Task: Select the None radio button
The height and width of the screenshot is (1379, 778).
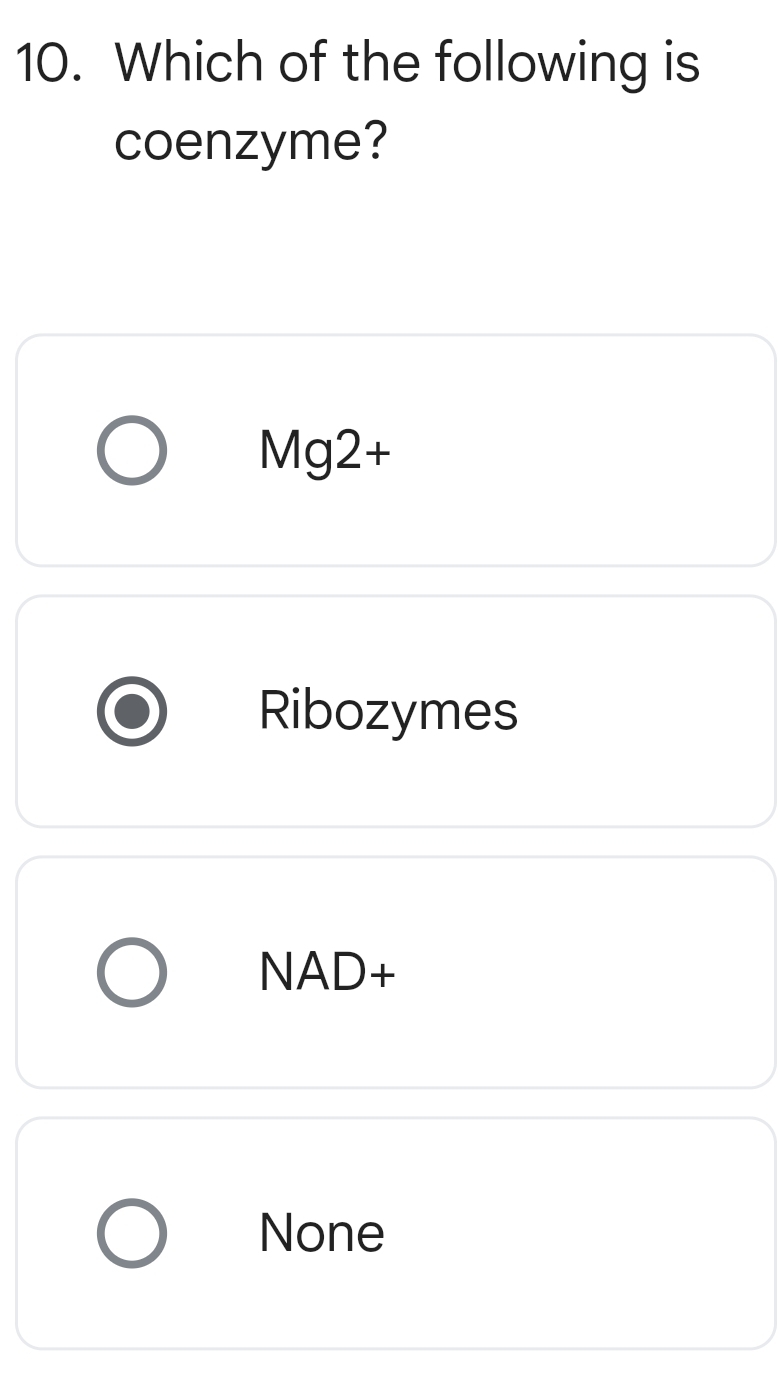Action: coord(132,1232)
